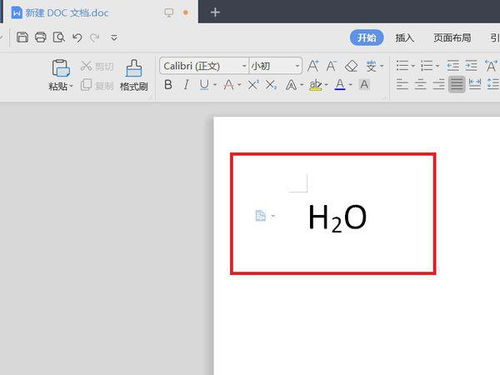Toggle justified alignment button
This screenshot has height=375, width=500.
pos(457,84)
